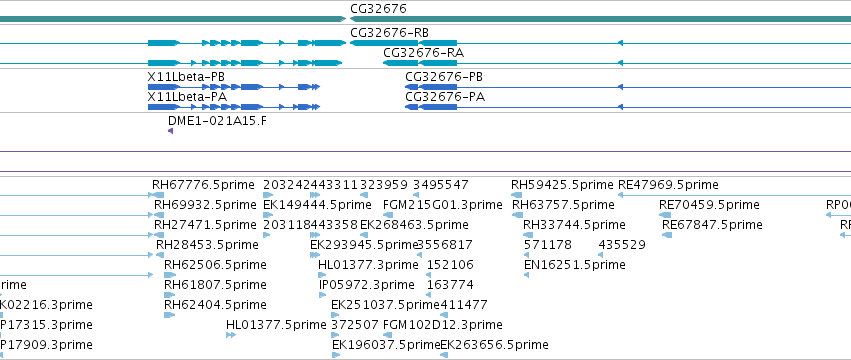
Task: Select the FGM215G01.3prime label
Action: pos(443,205)
